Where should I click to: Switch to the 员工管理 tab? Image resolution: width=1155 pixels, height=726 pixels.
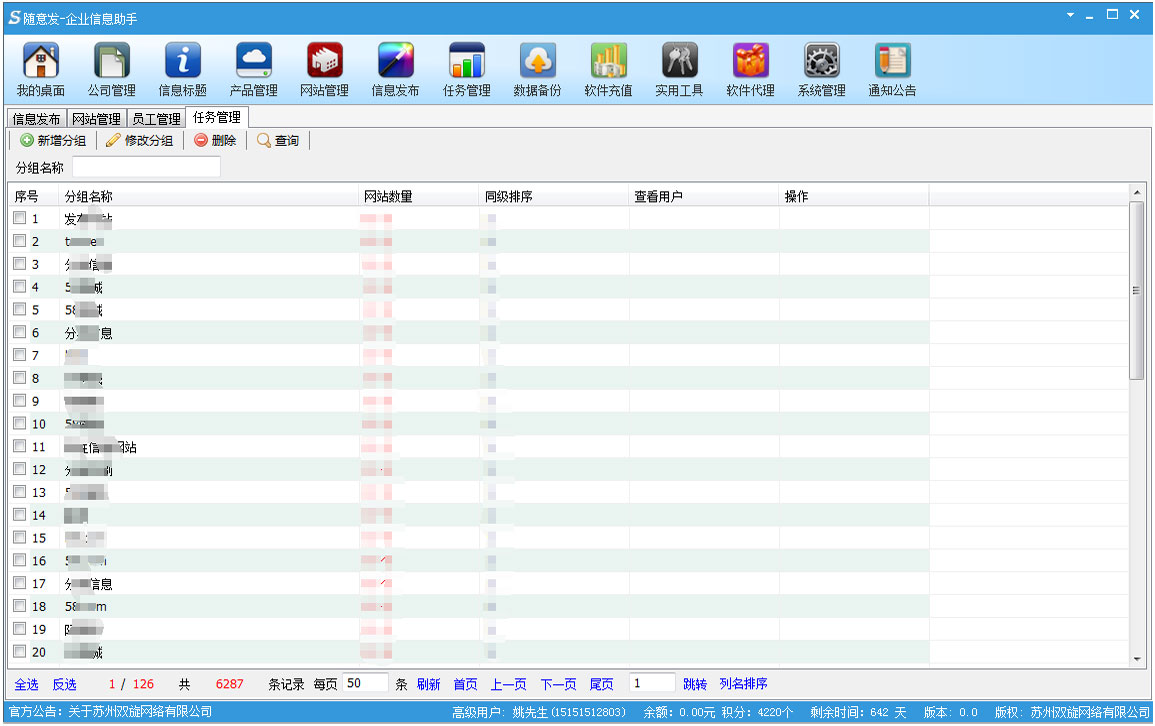[157, 119]
